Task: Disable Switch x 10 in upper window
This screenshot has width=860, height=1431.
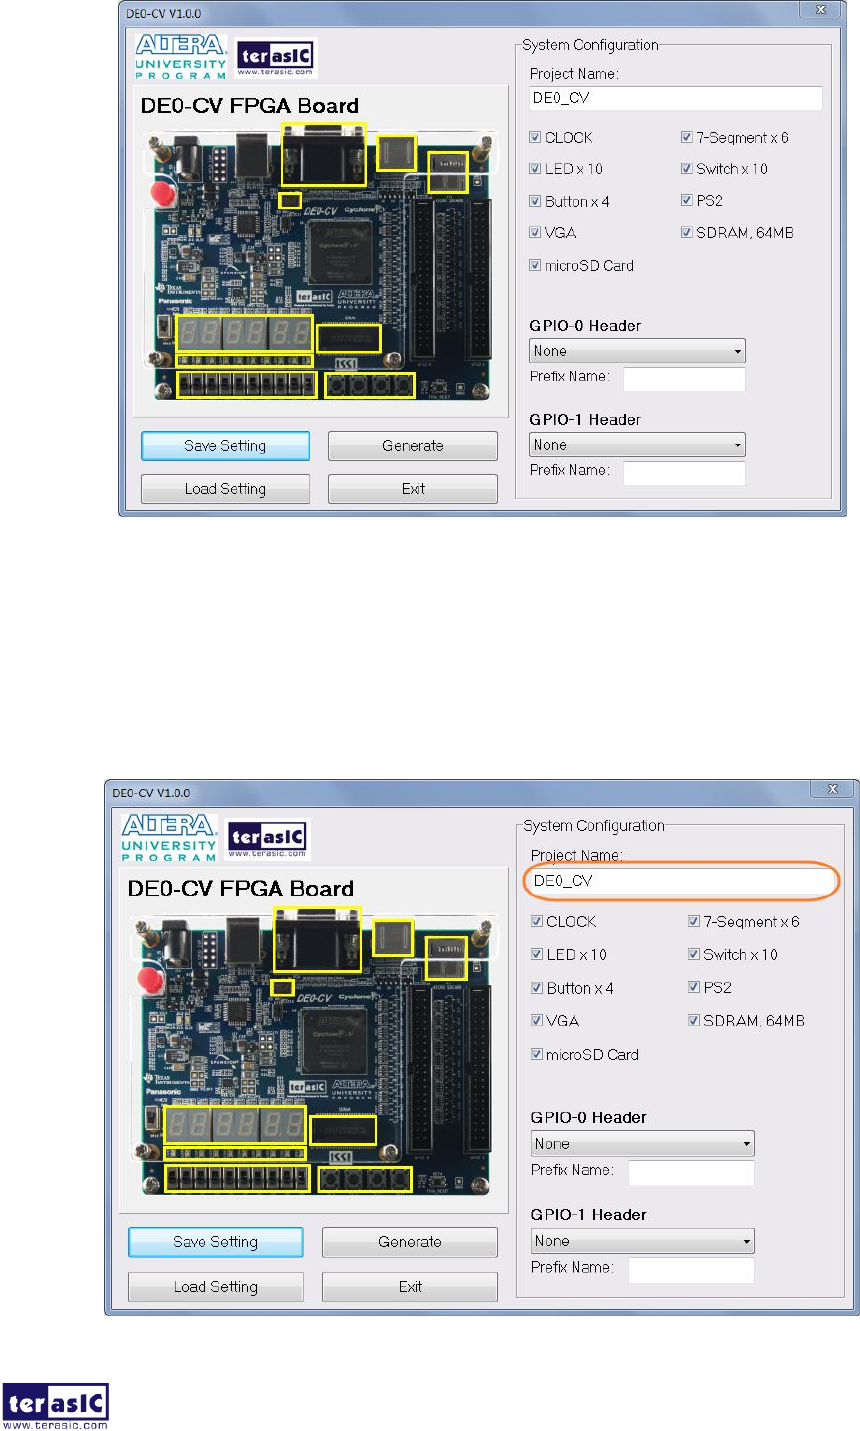Action: pos(687,169)
